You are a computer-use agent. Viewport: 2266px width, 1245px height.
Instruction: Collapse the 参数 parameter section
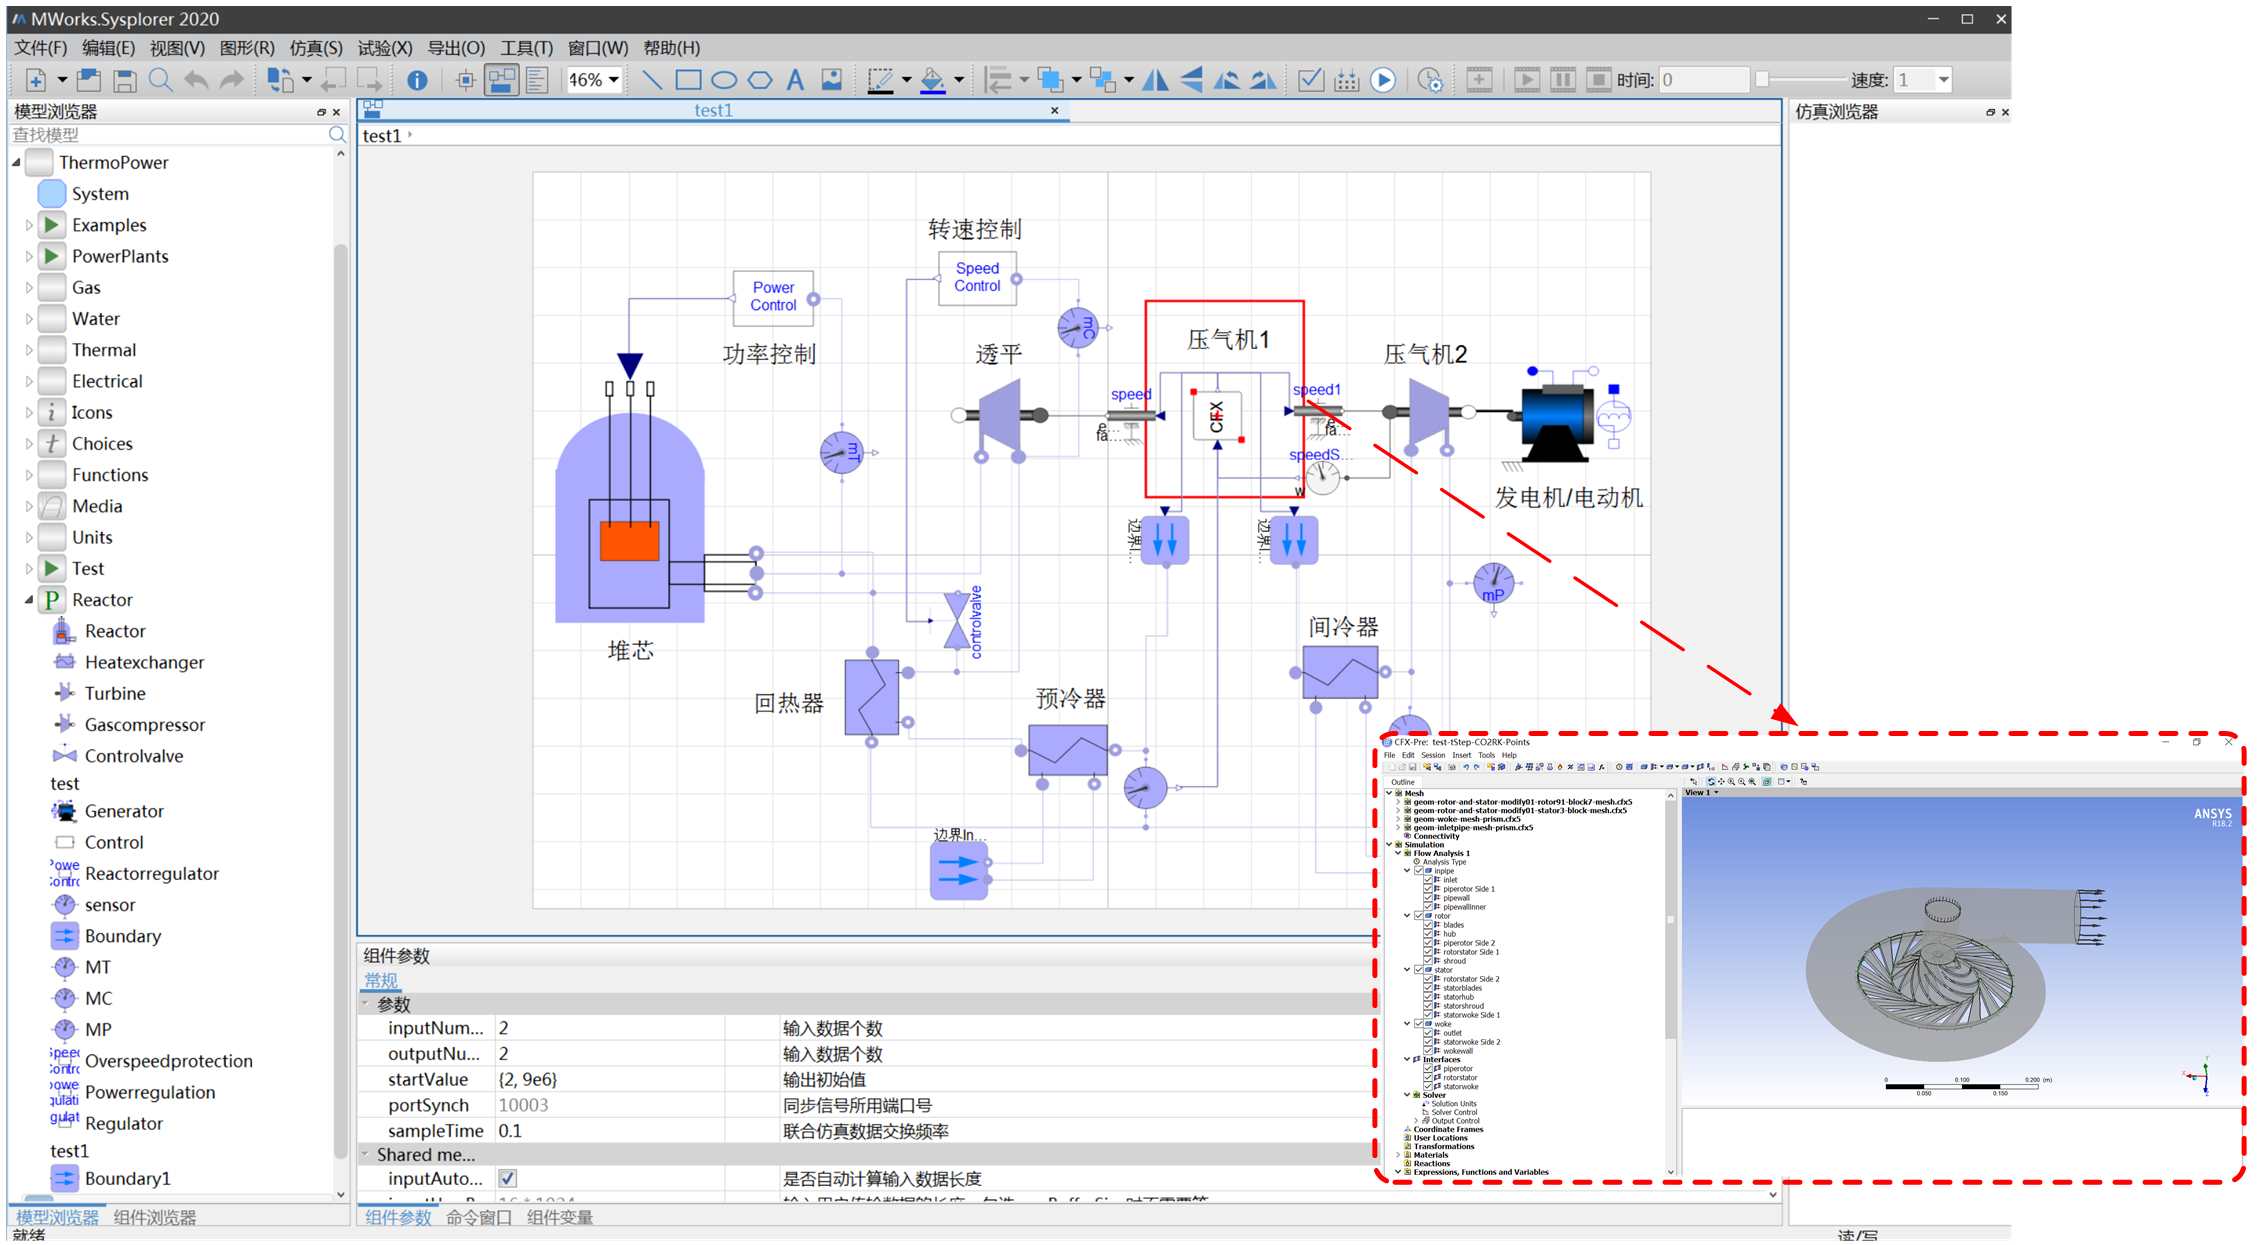tap(366, 1003)
